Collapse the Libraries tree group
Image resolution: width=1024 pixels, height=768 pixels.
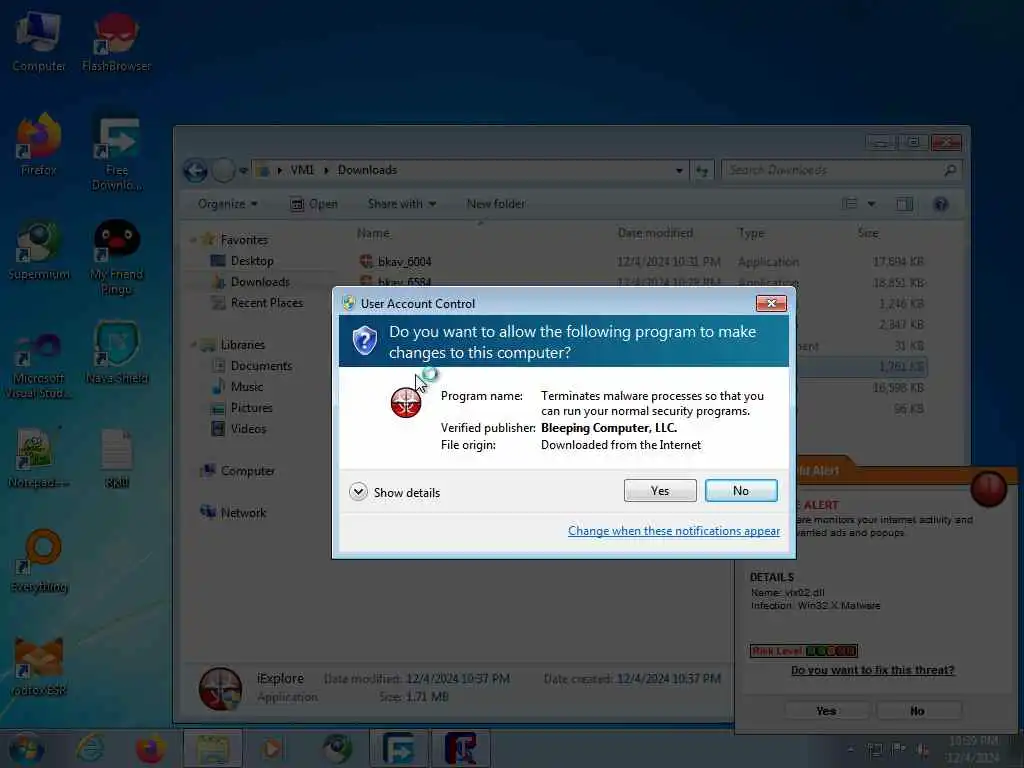193,345
